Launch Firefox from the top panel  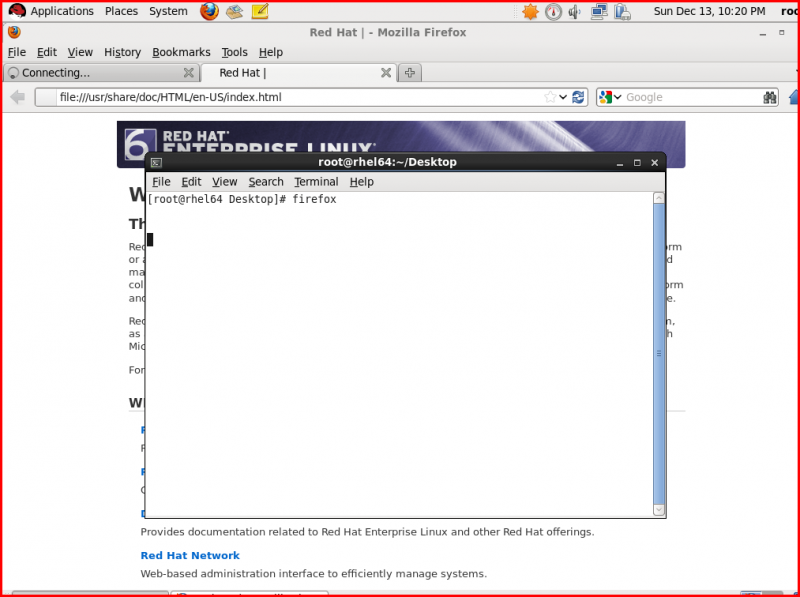coord(209,11)
